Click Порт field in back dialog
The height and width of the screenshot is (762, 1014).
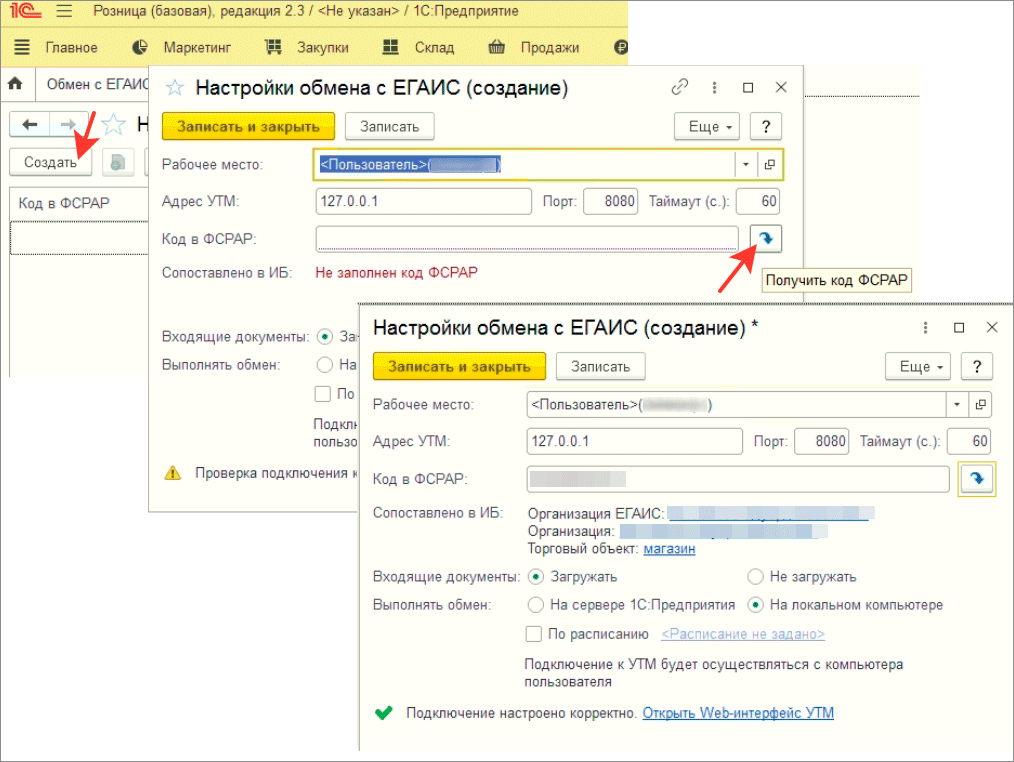click(x=610, y=201)
